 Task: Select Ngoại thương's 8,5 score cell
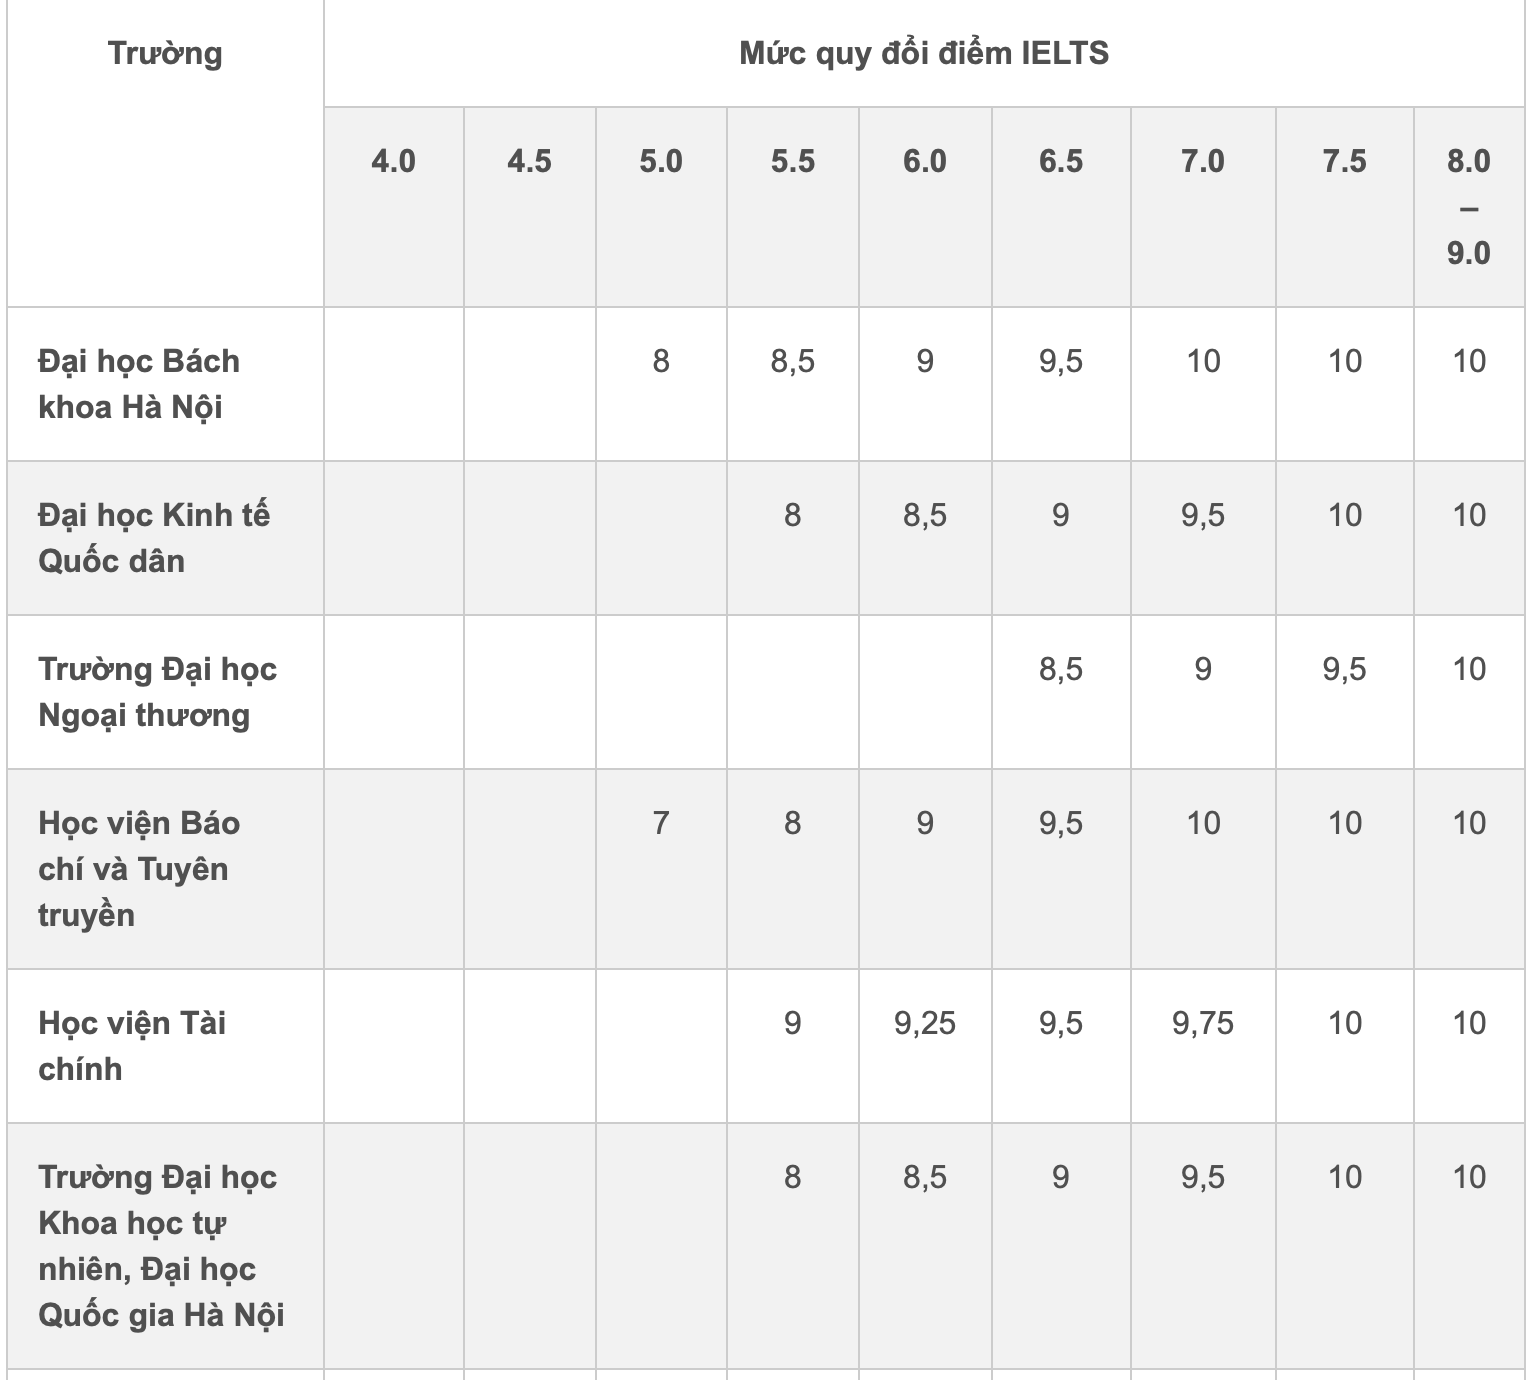(x=1061, y=669)
